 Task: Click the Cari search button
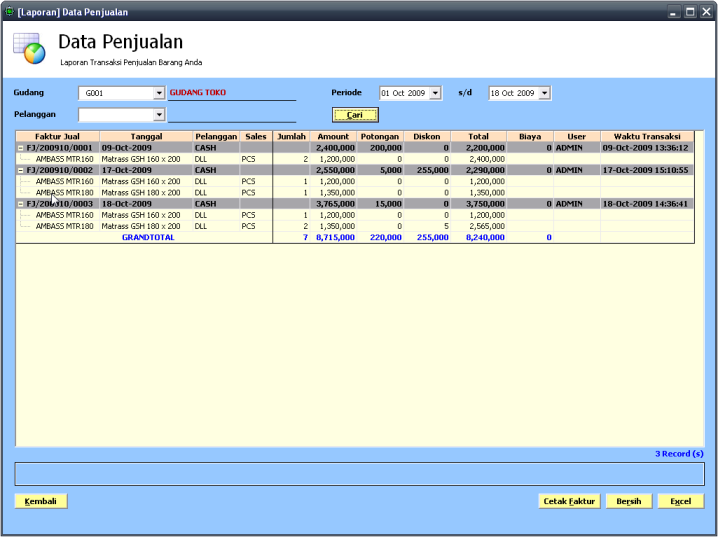pyautogui.click(x=355, y=115)
